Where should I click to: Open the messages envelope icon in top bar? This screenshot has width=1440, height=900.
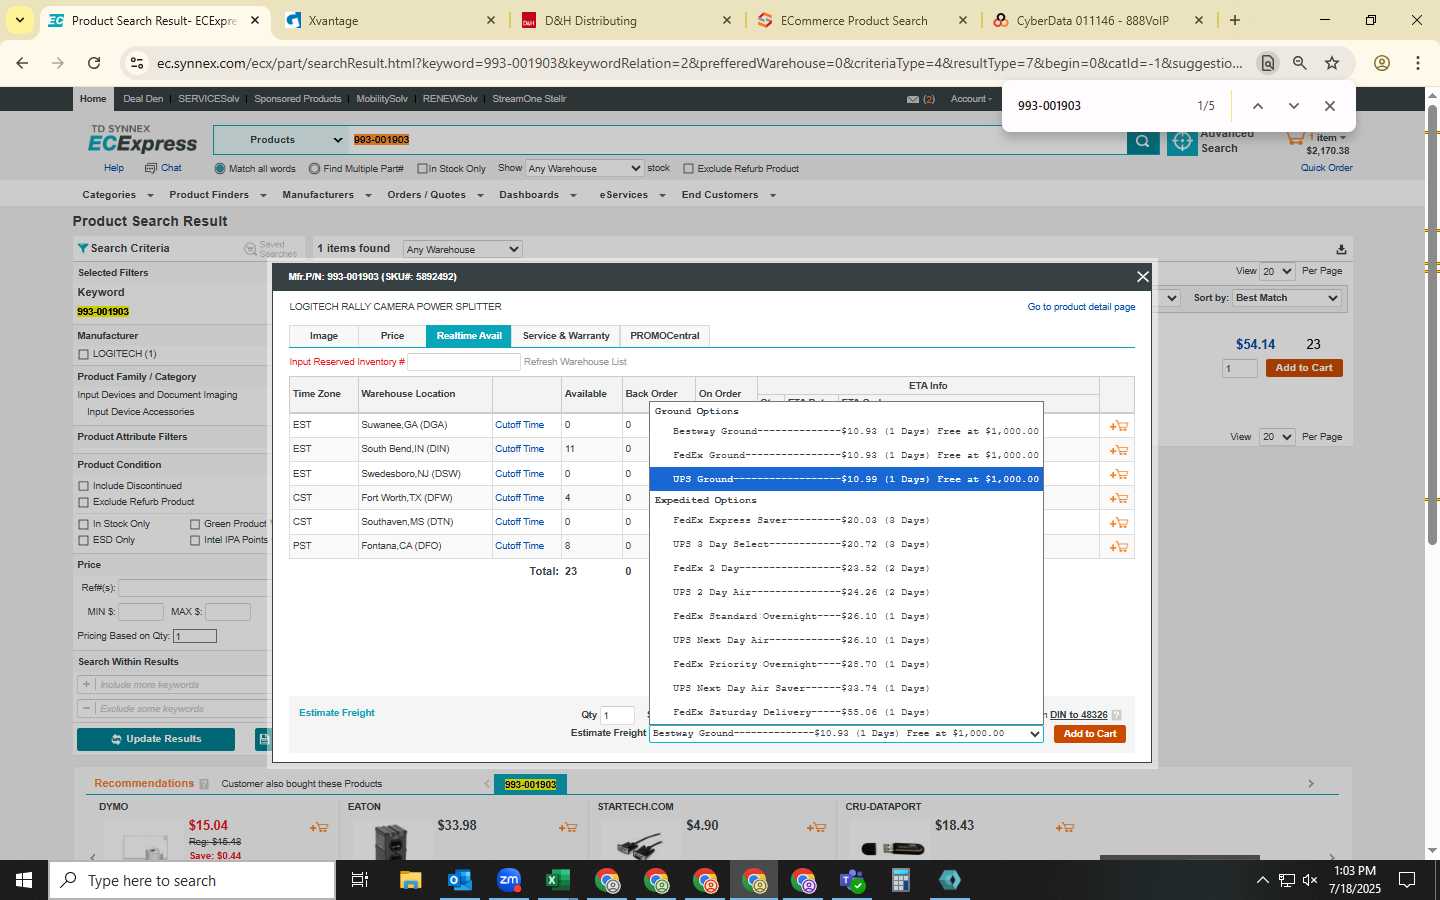pos(913,99)
